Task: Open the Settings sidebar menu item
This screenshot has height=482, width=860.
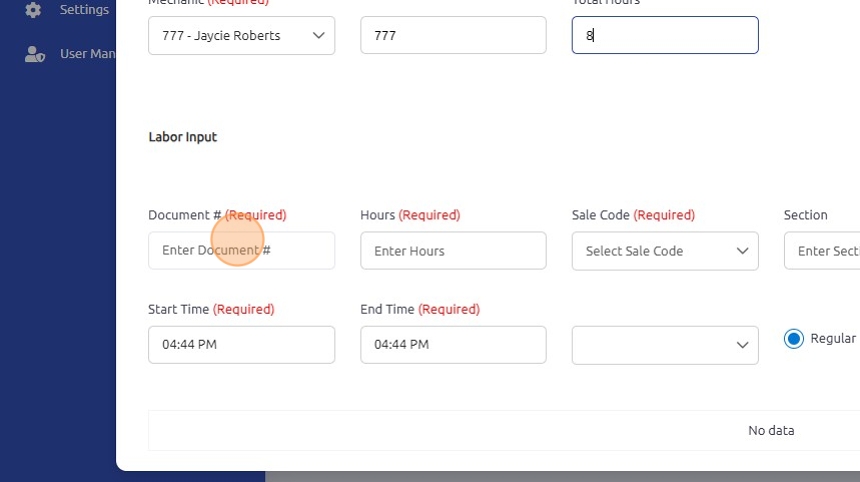Action: pyautogui.click(x=67, y=9)
